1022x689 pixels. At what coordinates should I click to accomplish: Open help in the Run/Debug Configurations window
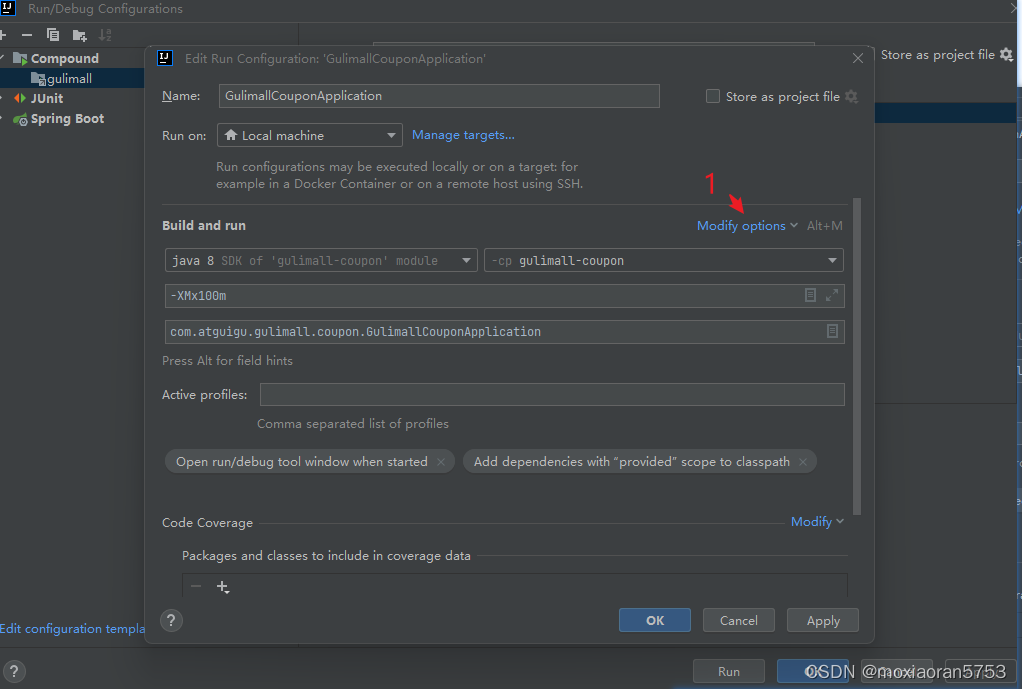14,671
